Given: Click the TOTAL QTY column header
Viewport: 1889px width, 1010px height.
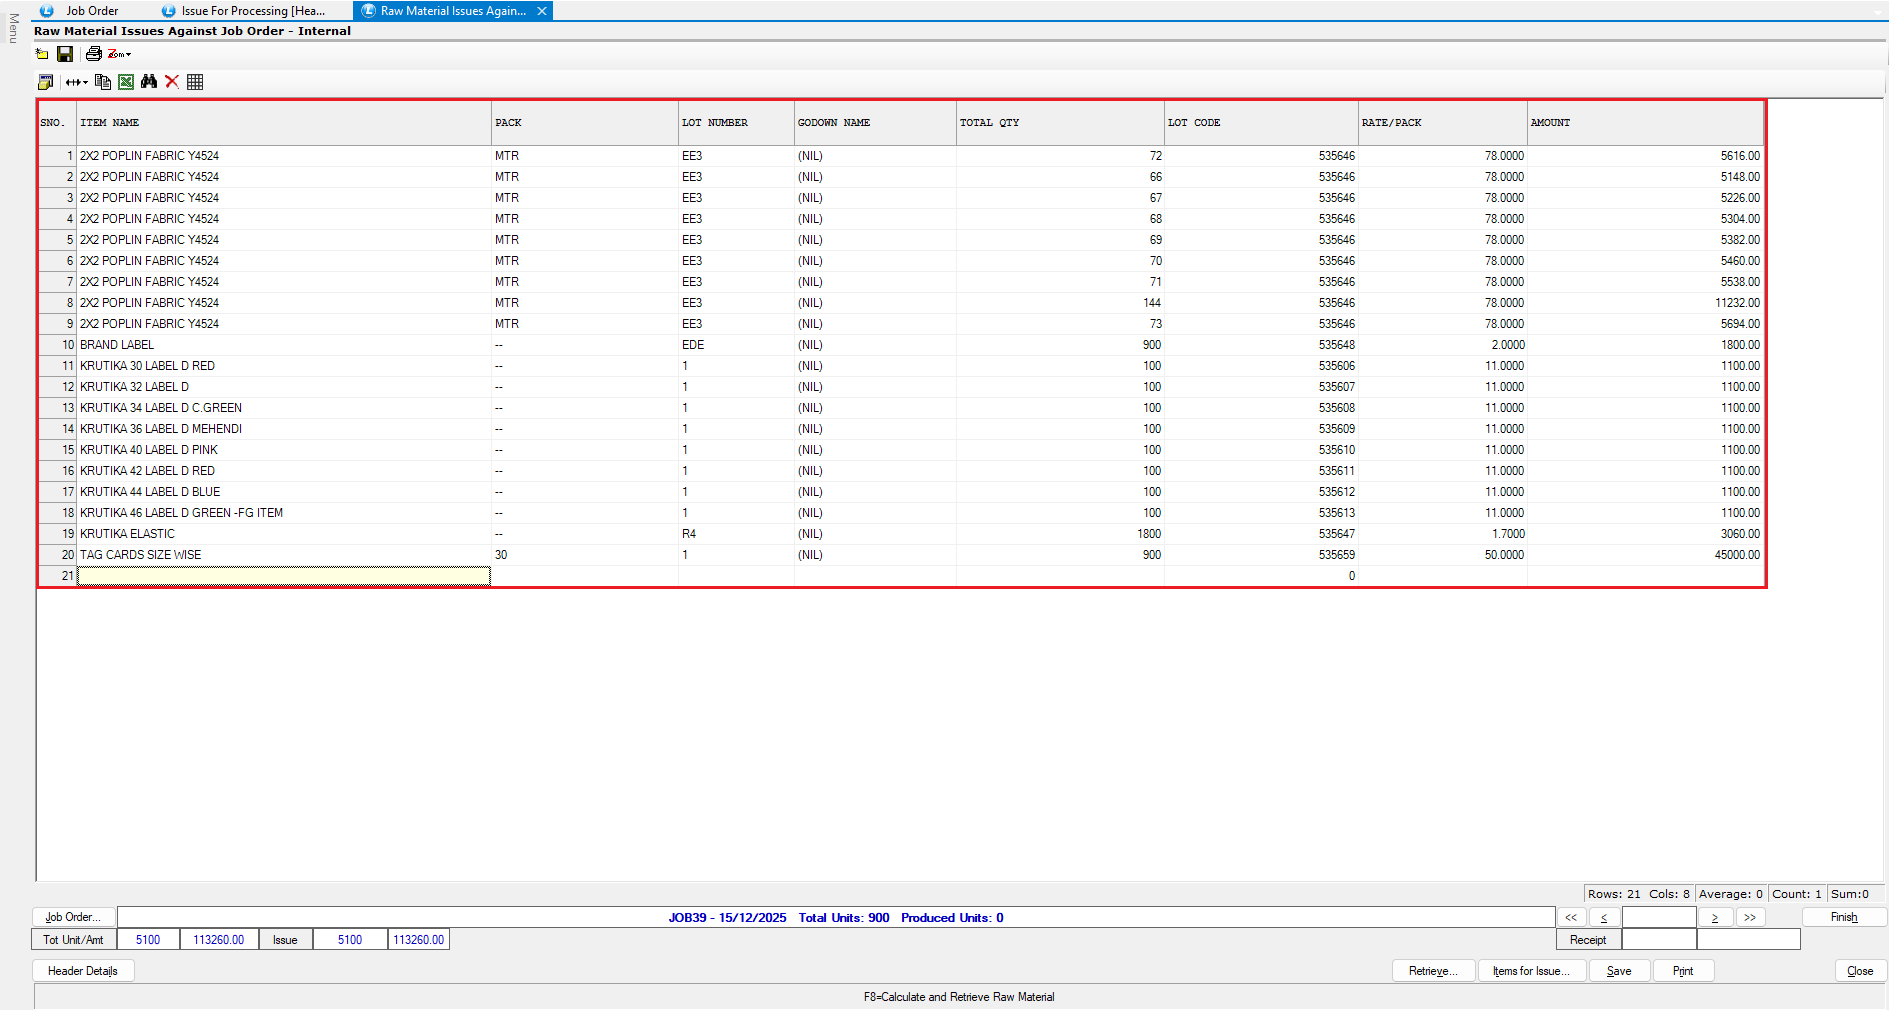Looking at the screenshot, I should click(x=1059, y=123).
